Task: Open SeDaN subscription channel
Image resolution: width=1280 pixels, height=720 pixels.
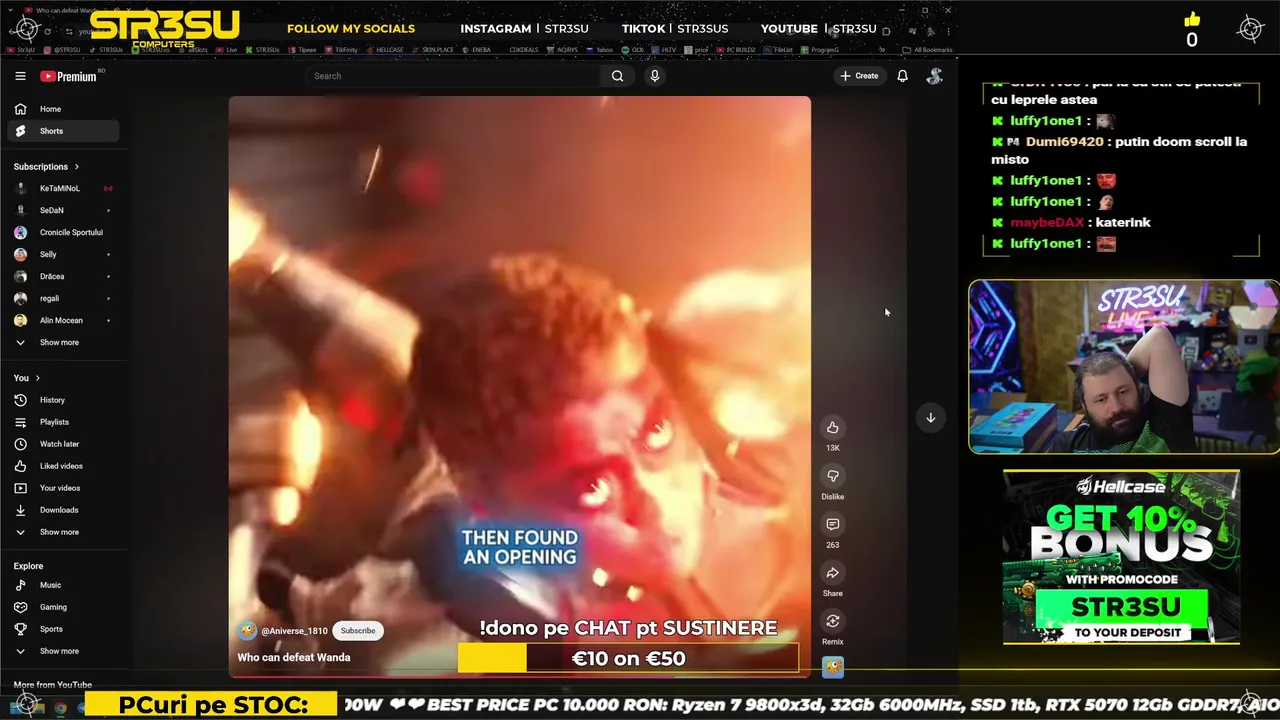Action: coord(64,210)
